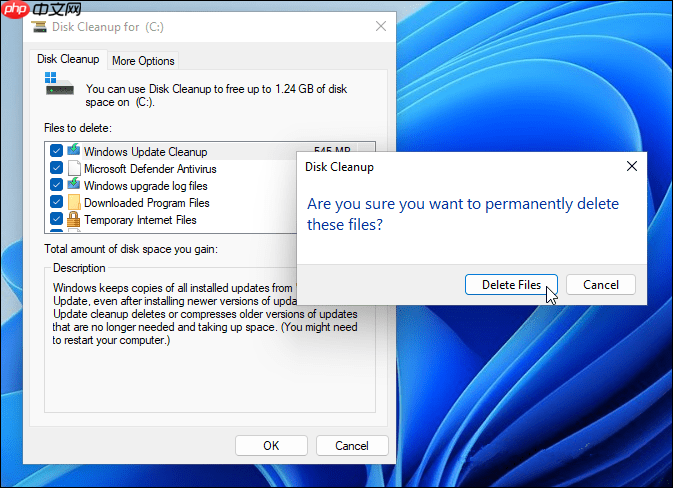This screenshot has width=673, height=488.
Task: Uncheck Windows Update Cleanup checkbox
Action: coord(56,151)
